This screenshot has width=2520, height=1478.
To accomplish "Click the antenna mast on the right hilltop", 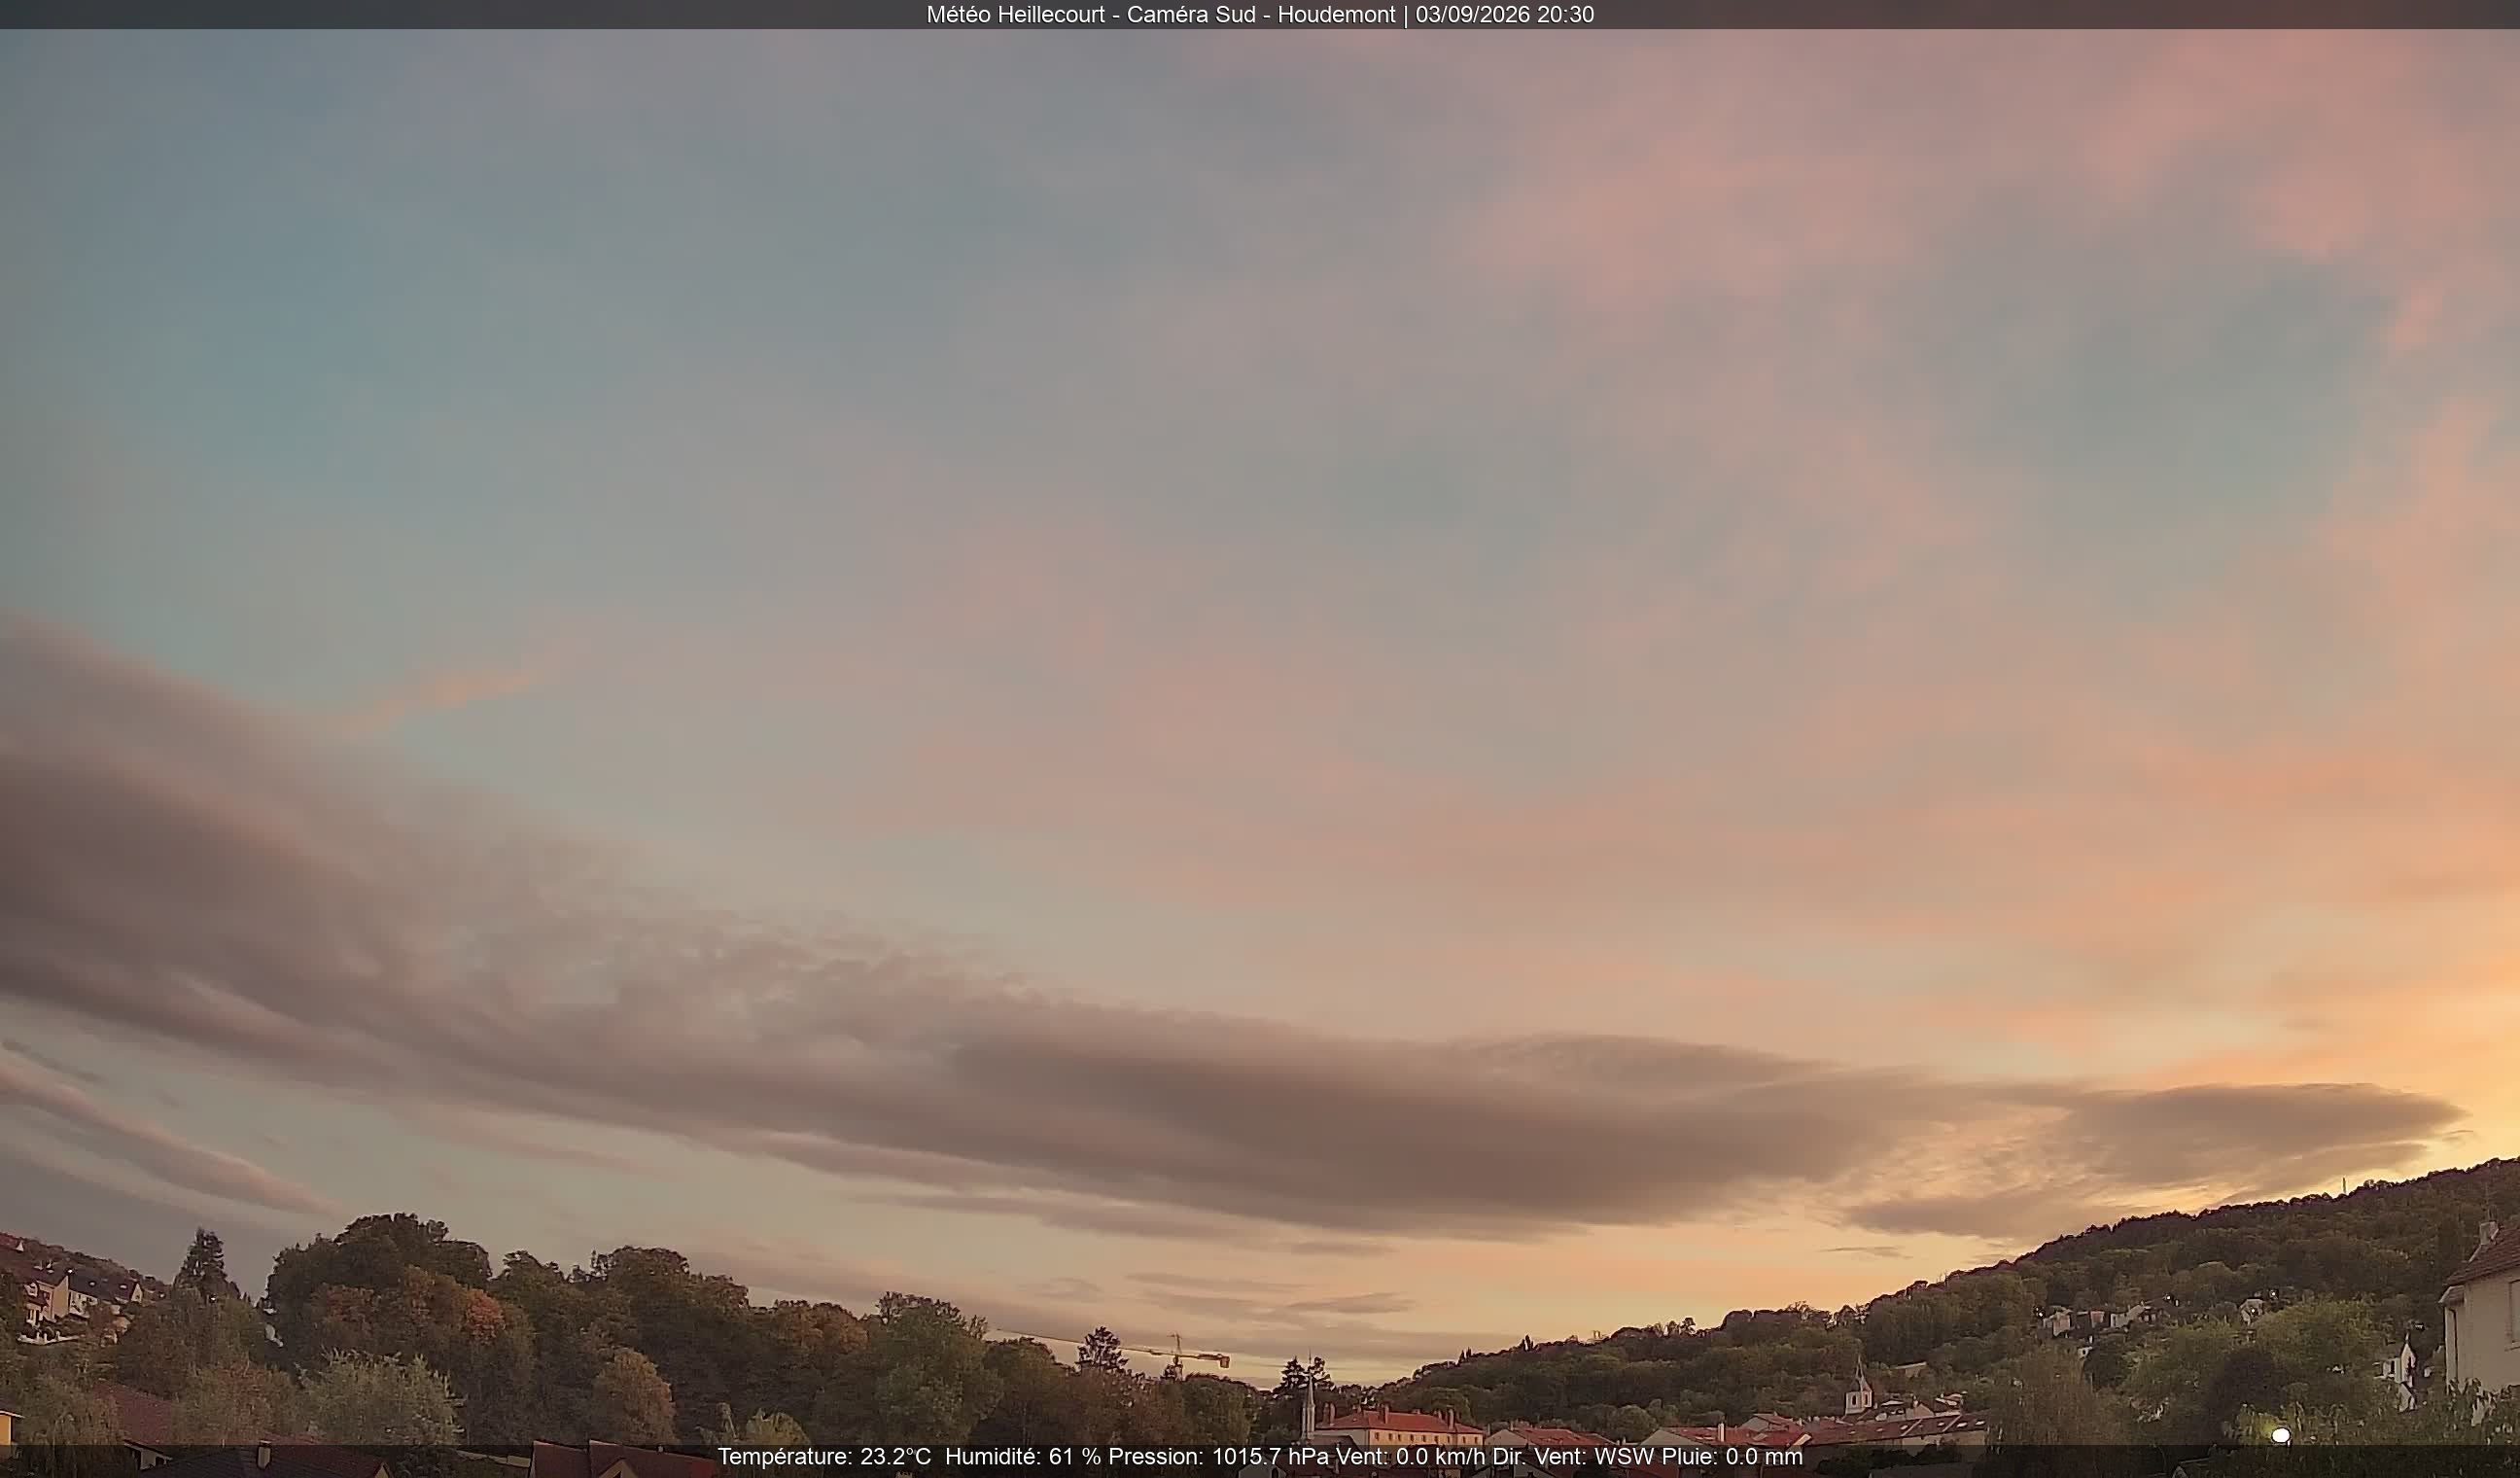I will click(2343, 1185).
